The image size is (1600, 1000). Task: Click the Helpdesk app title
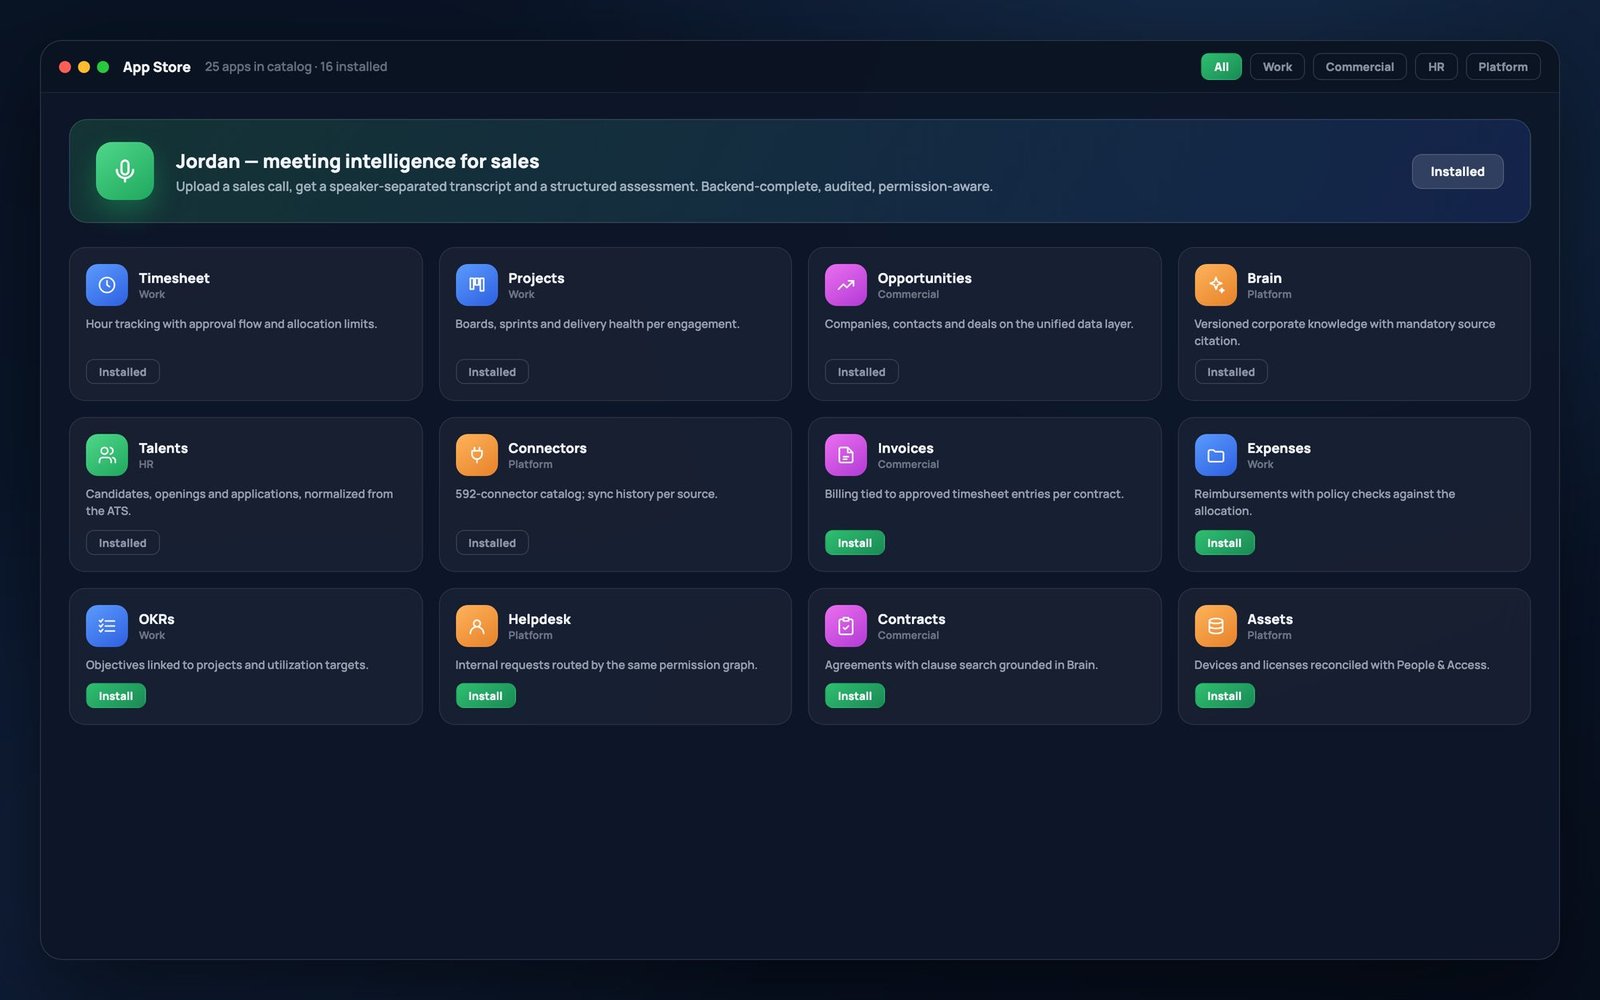(539, 619)
